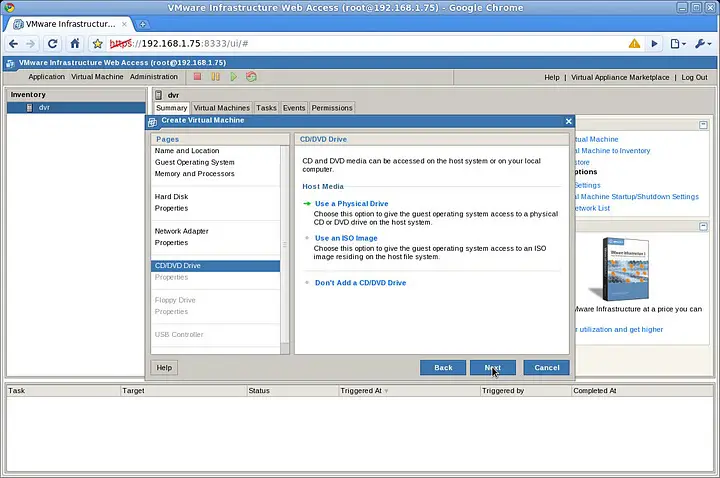Viewport: 720px width, 478px height.
Task: Click the yellow security warning triangle
Action: [x=634, y=44]
